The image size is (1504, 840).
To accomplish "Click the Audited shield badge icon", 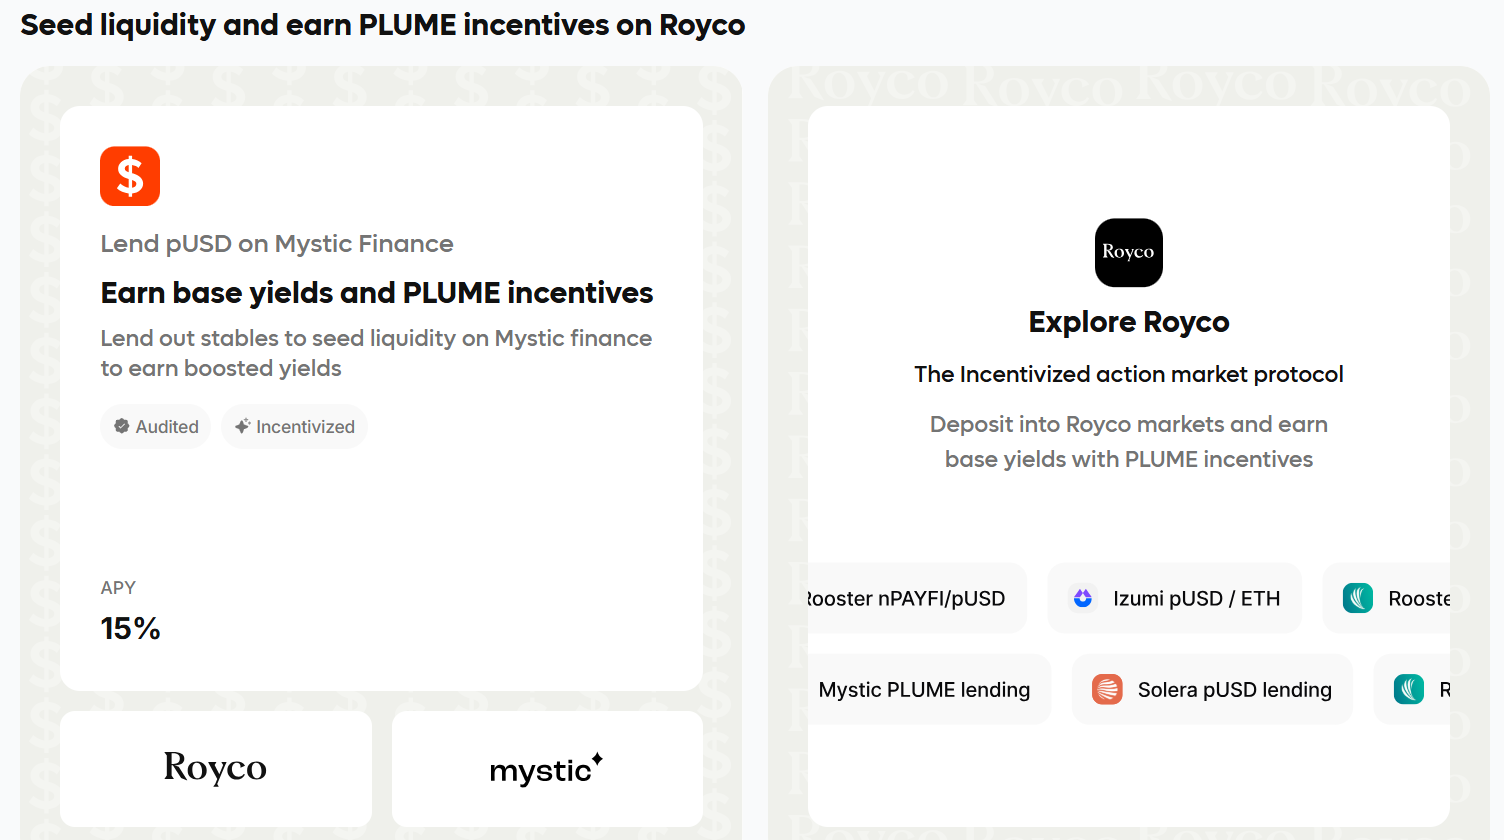I will [x=122, y=426].
